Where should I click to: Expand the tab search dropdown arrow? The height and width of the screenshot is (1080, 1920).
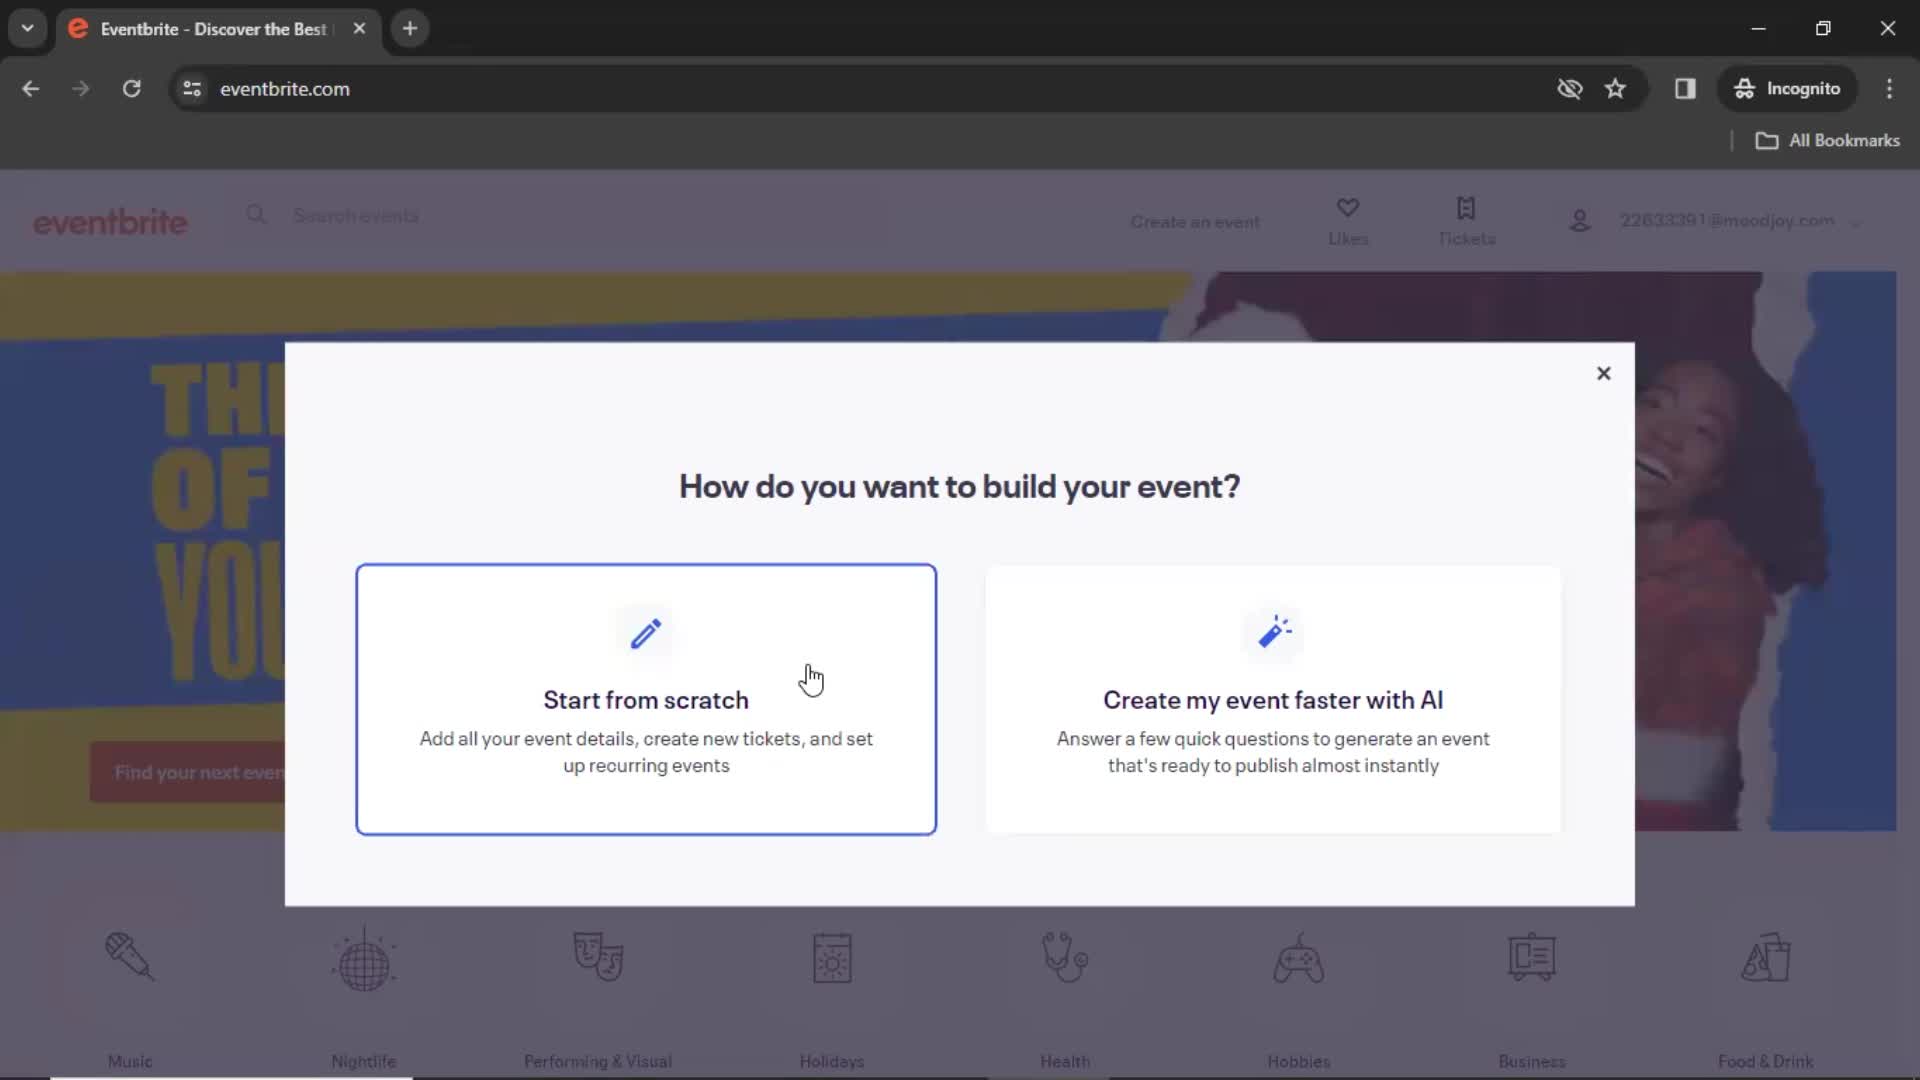[x=28, y=28]
